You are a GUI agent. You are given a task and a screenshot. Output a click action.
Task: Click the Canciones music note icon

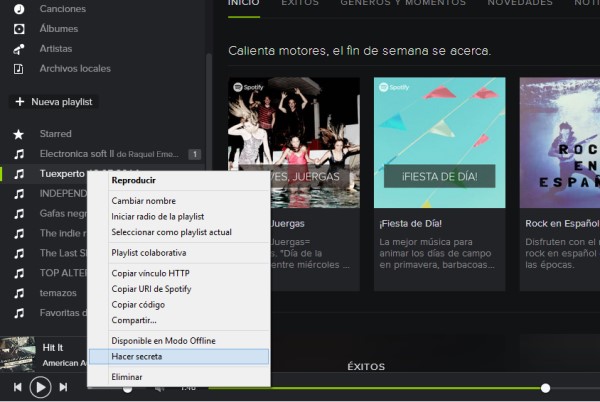point(19,9)
